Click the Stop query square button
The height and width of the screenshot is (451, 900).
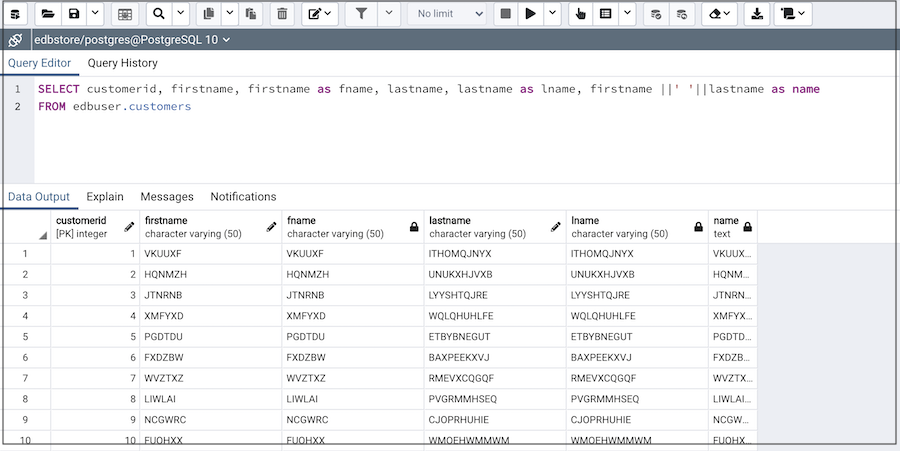click(506, 14)
